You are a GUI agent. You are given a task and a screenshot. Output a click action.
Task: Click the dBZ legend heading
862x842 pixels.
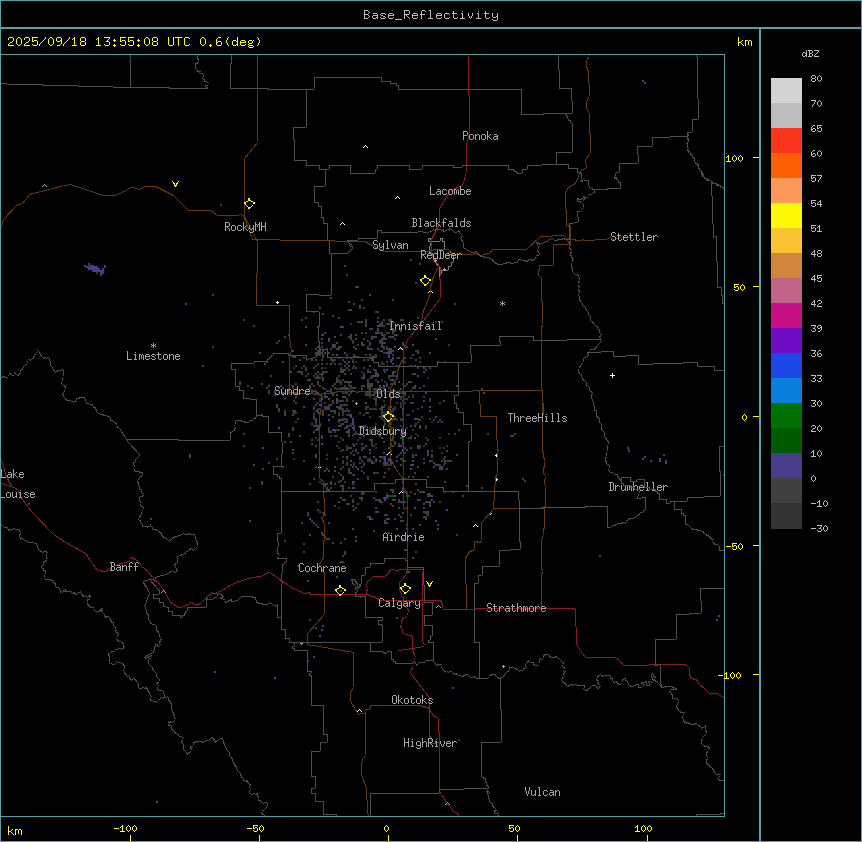(811, 53)
